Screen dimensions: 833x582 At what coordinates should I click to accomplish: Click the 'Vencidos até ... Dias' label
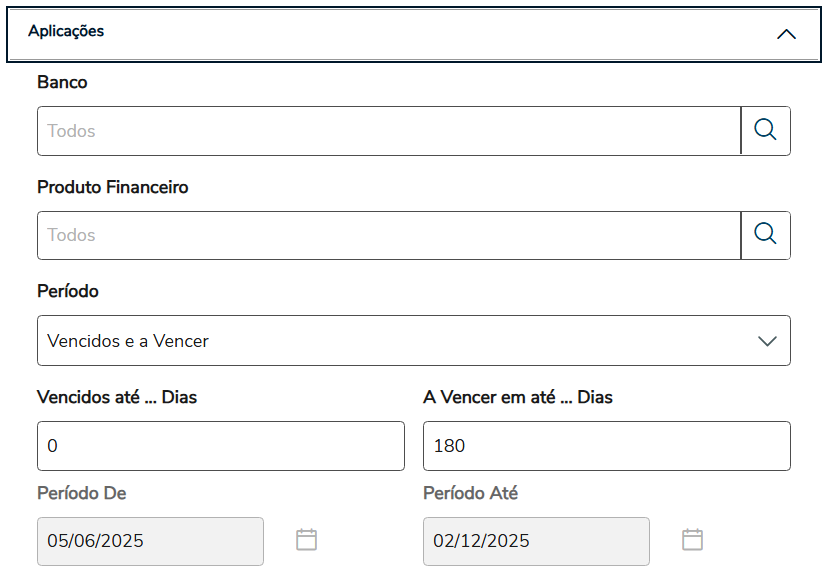pyautogui.click(x=117, y=397)
